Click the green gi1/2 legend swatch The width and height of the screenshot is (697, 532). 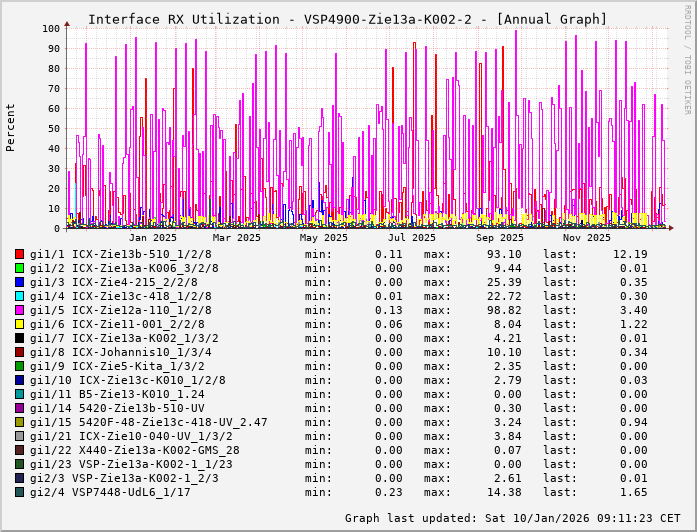tap(19, 268)
